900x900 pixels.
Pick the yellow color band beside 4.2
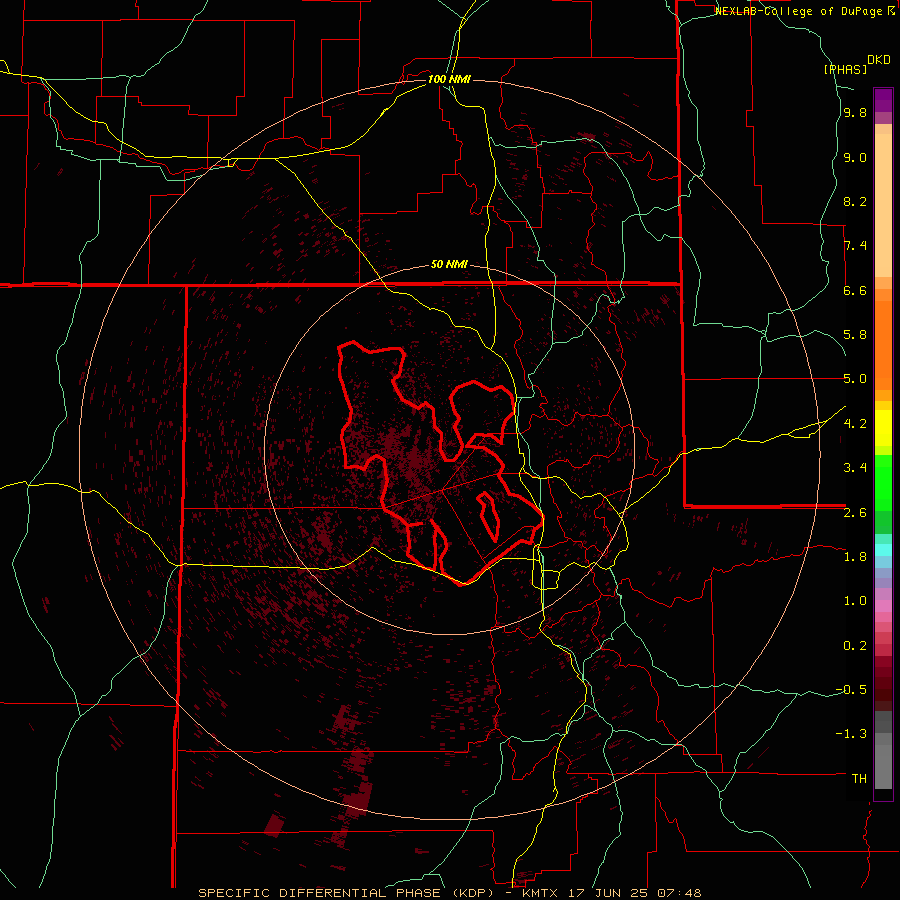883,428
